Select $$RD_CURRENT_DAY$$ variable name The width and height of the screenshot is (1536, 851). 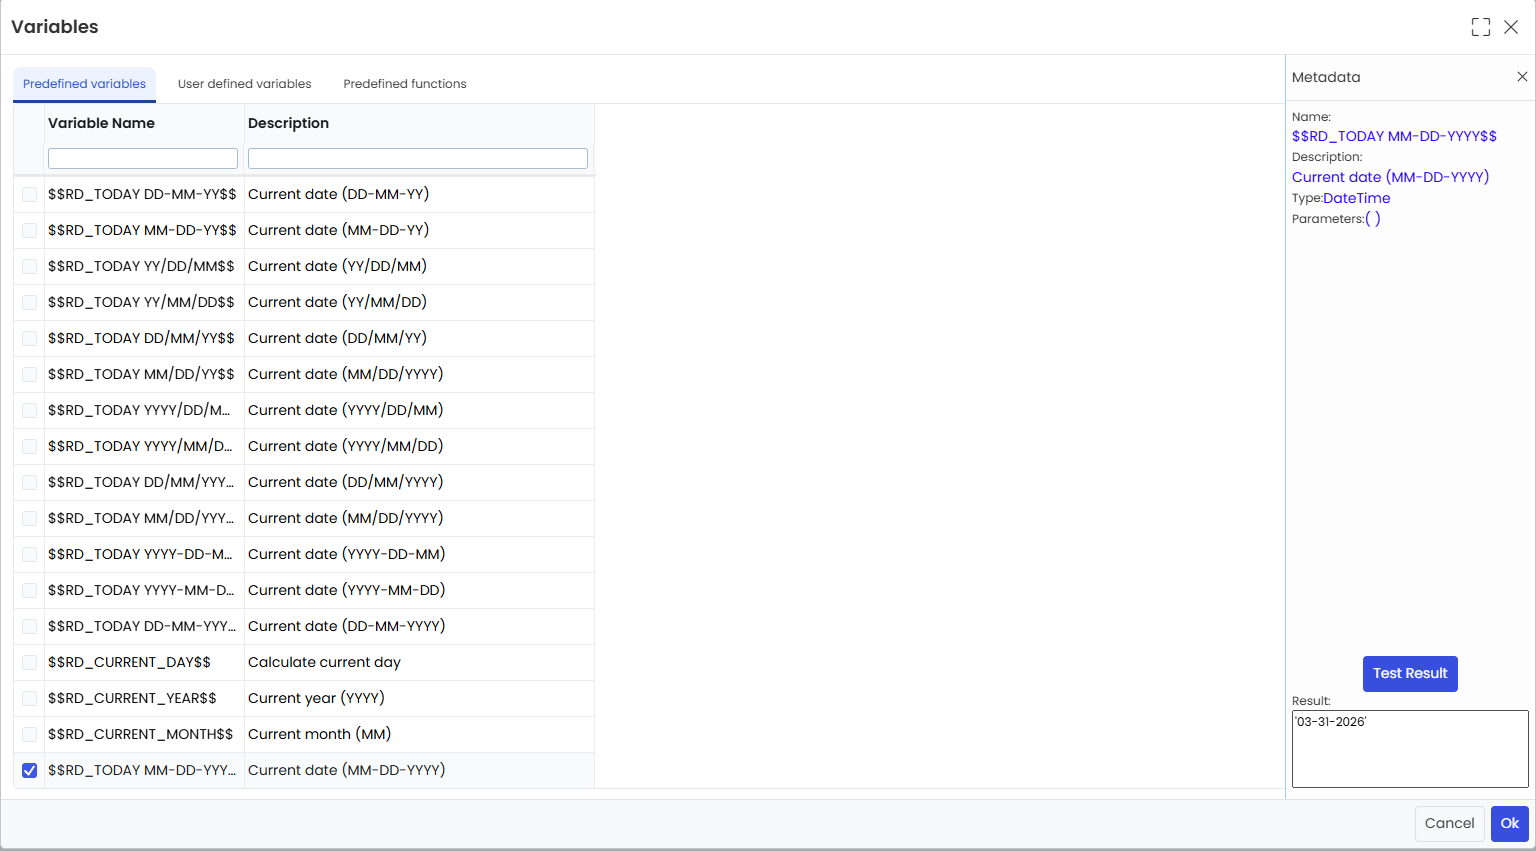(129, 662)
